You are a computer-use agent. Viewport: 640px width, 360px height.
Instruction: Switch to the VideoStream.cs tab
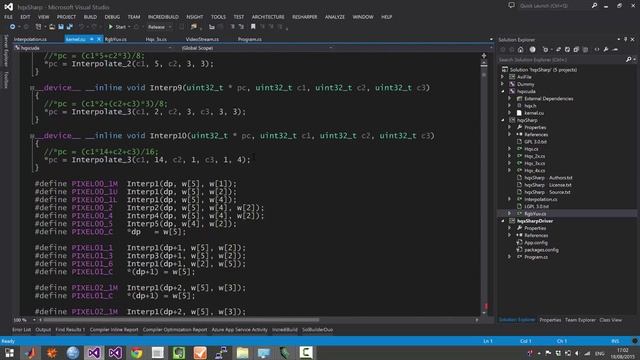tap(202, 40)
